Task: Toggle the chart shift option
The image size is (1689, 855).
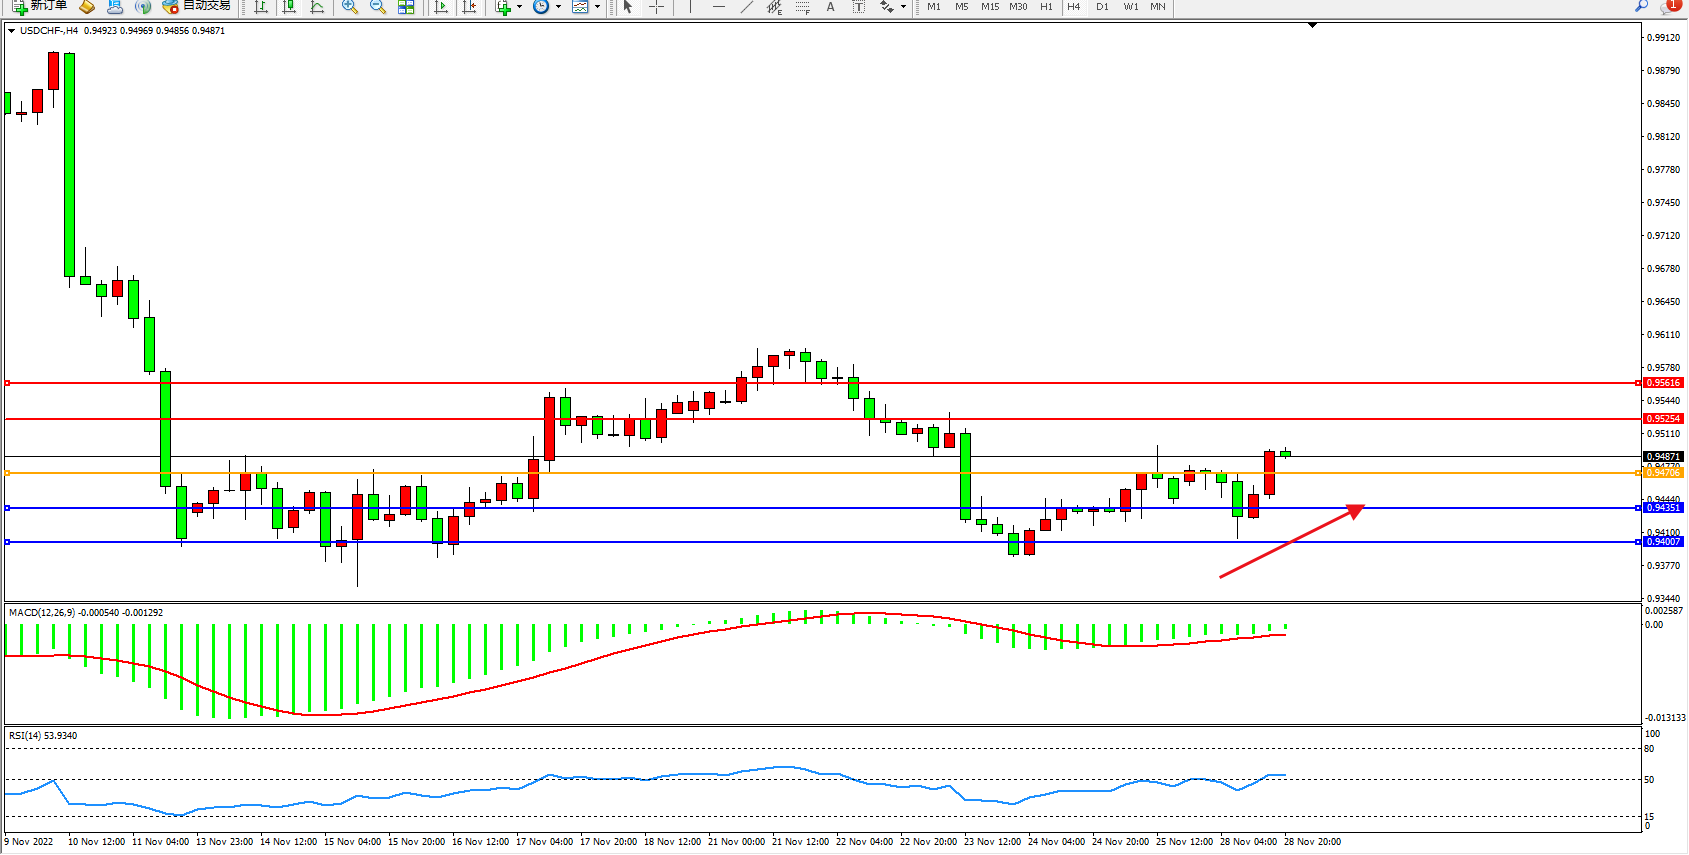Action: point(468,7)
